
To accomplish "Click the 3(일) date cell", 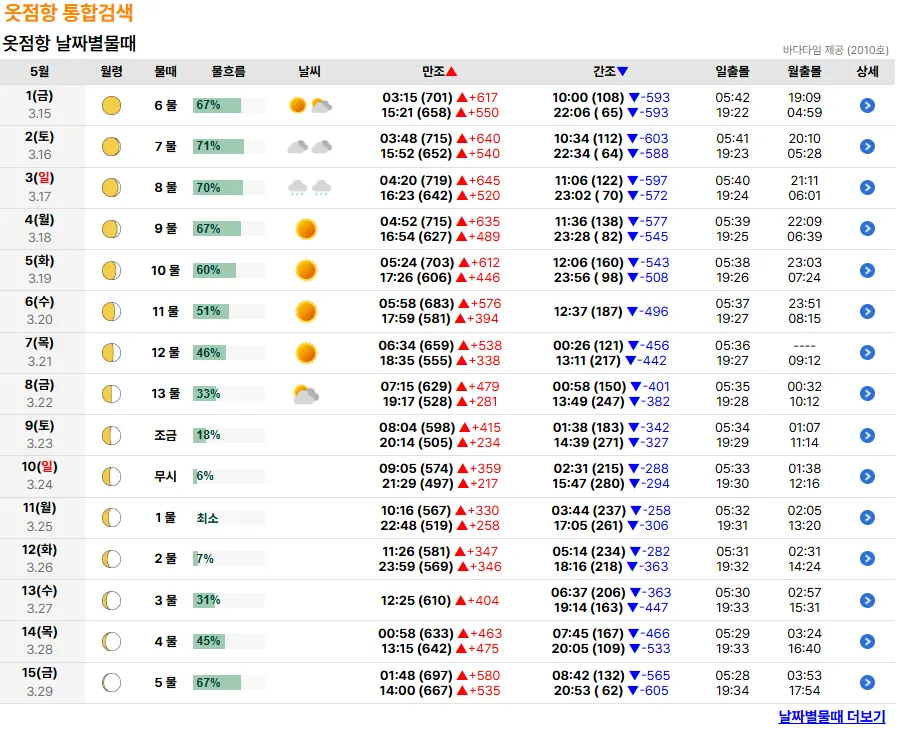I will coord(40,188).
